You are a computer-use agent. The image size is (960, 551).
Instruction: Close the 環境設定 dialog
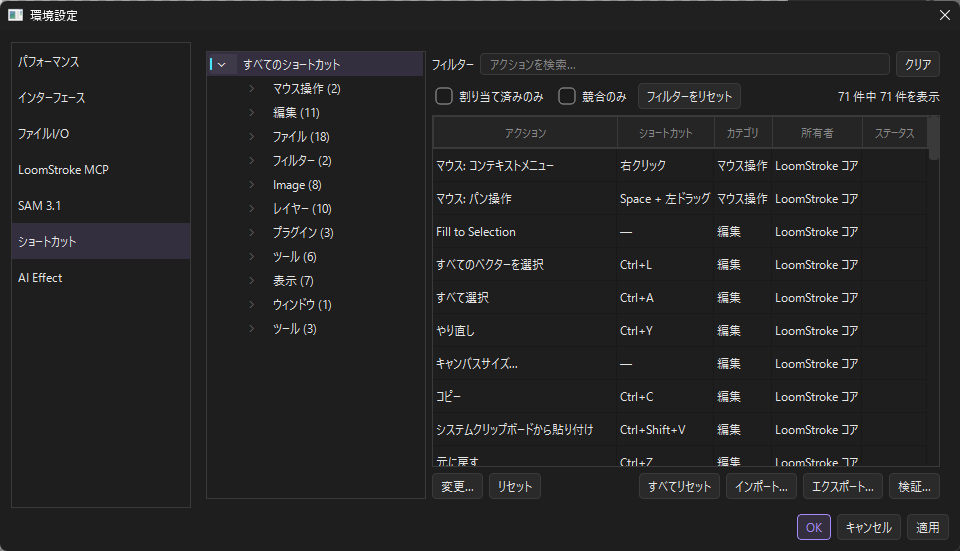tap(945, 15)
